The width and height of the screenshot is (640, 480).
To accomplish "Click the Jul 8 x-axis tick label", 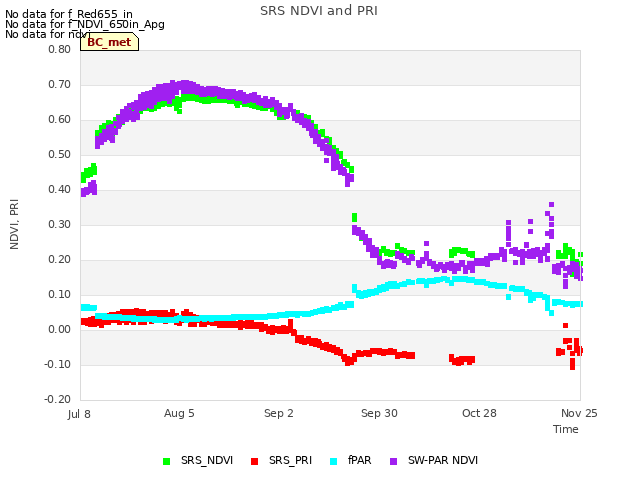I will 79,414.
